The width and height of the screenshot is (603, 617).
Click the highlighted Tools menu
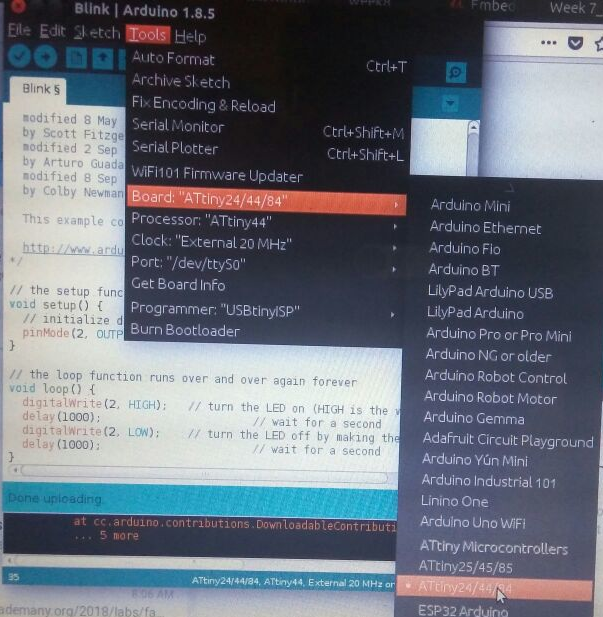tap(148, 35)
